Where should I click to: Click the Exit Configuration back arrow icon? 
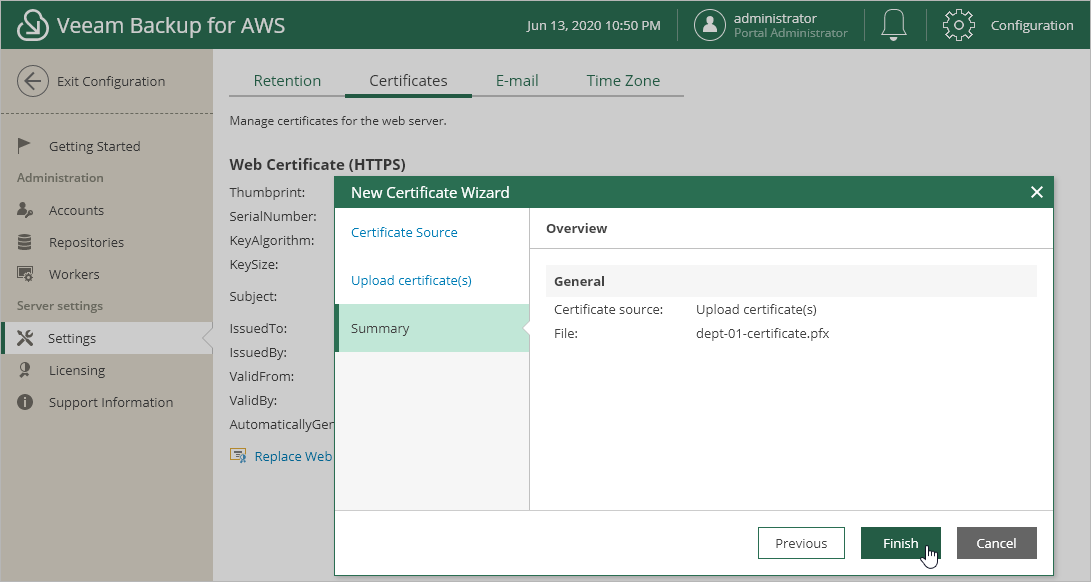click(x=33, y=81)
